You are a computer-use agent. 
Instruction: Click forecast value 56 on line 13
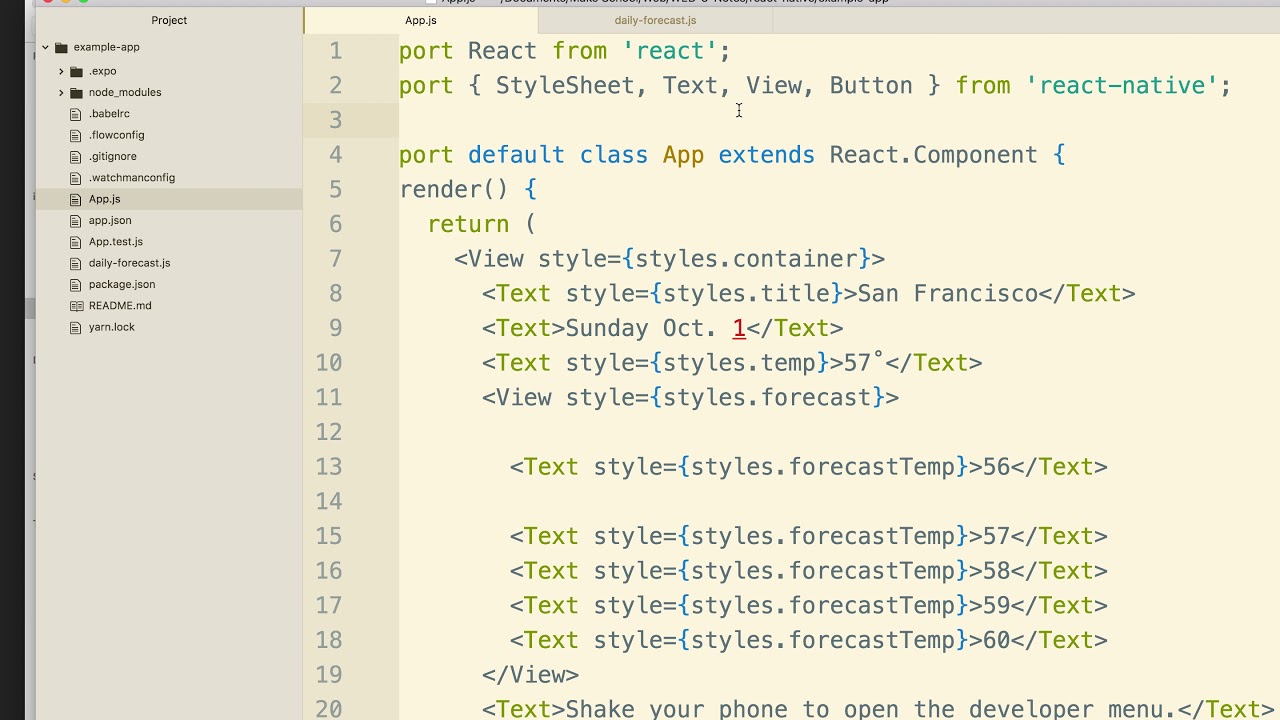pyautogui.click(x=996, y=467)
